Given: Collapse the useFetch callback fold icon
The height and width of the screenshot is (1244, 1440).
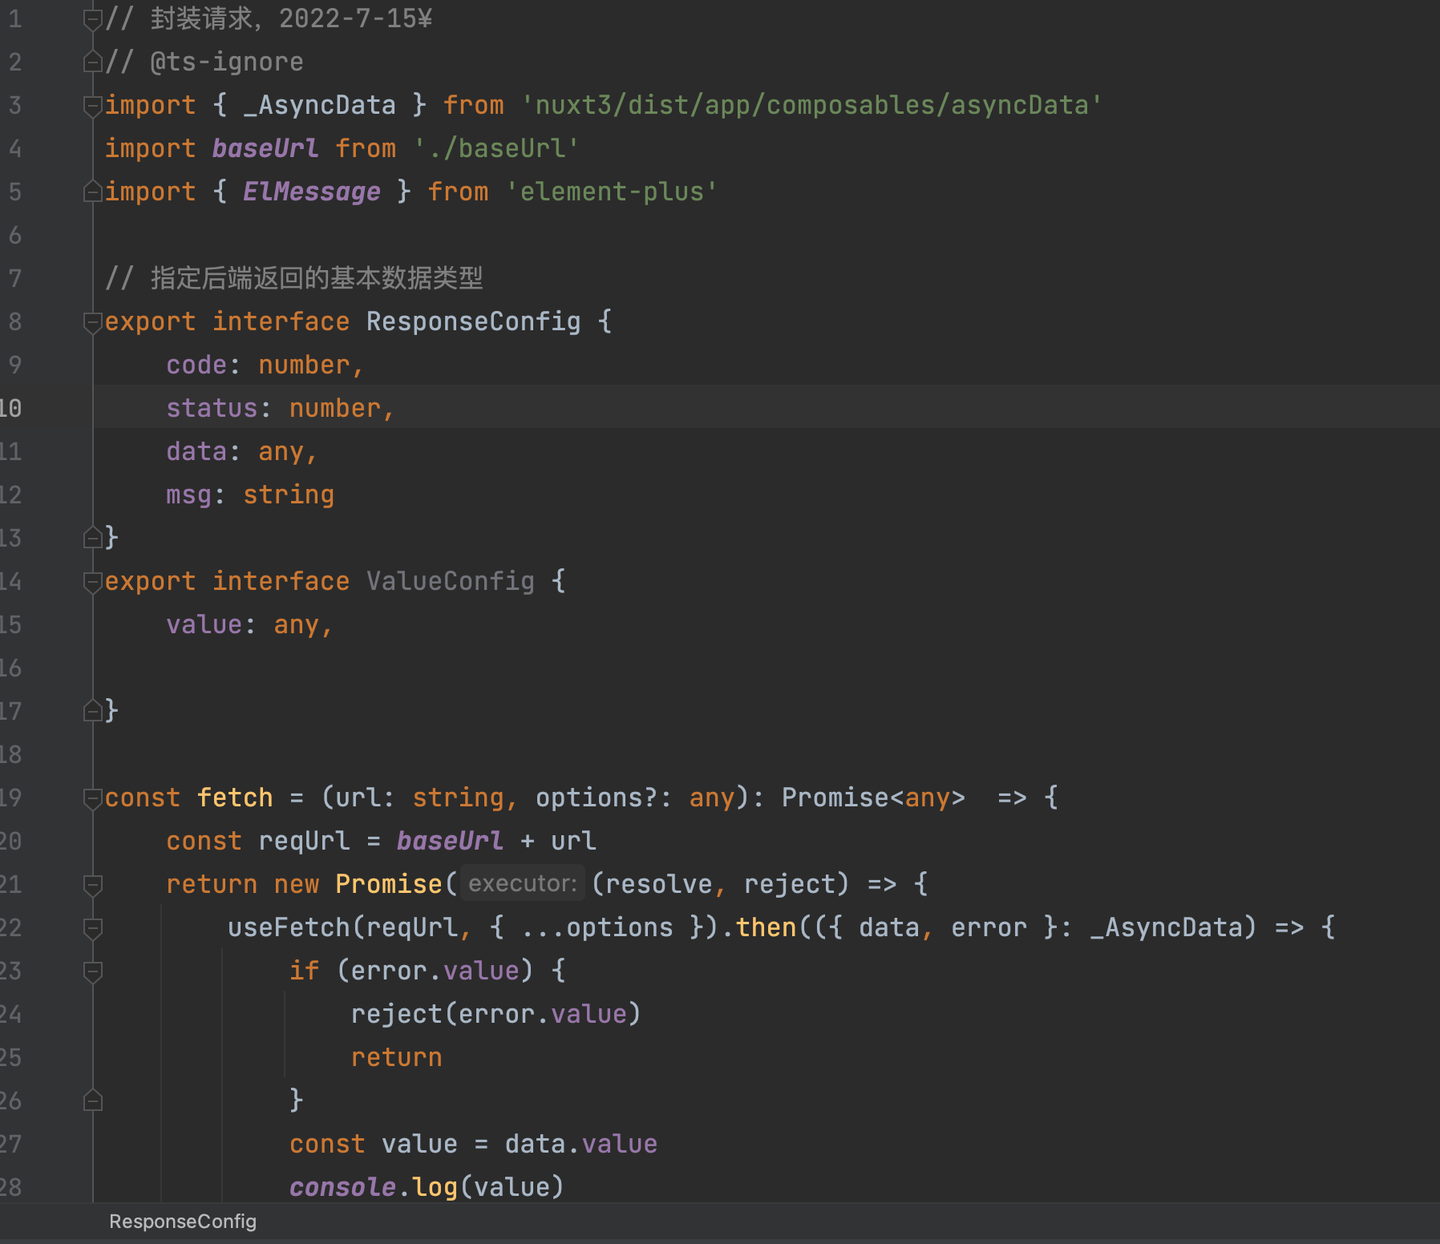Looking at the screenshot, I should pos(92,928).
